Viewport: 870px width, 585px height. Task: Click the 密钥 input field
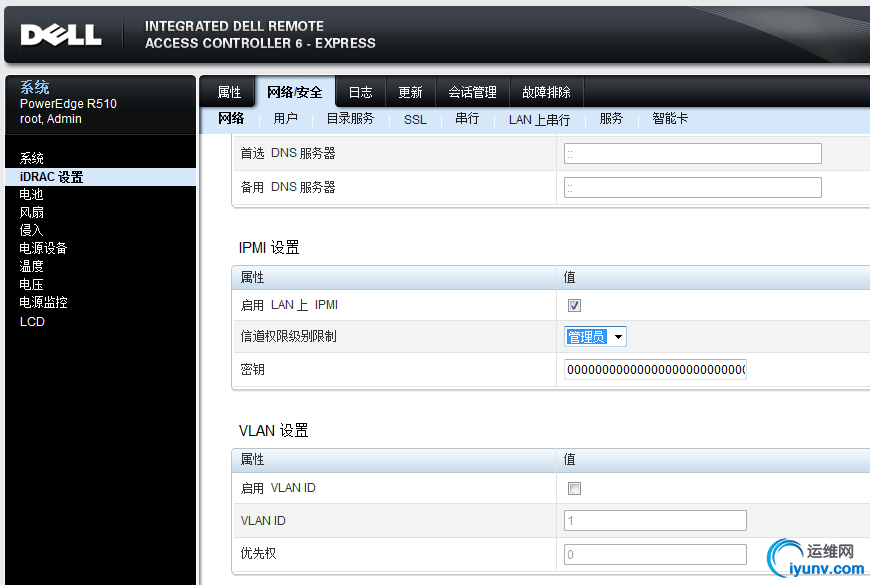coord(655,370)
